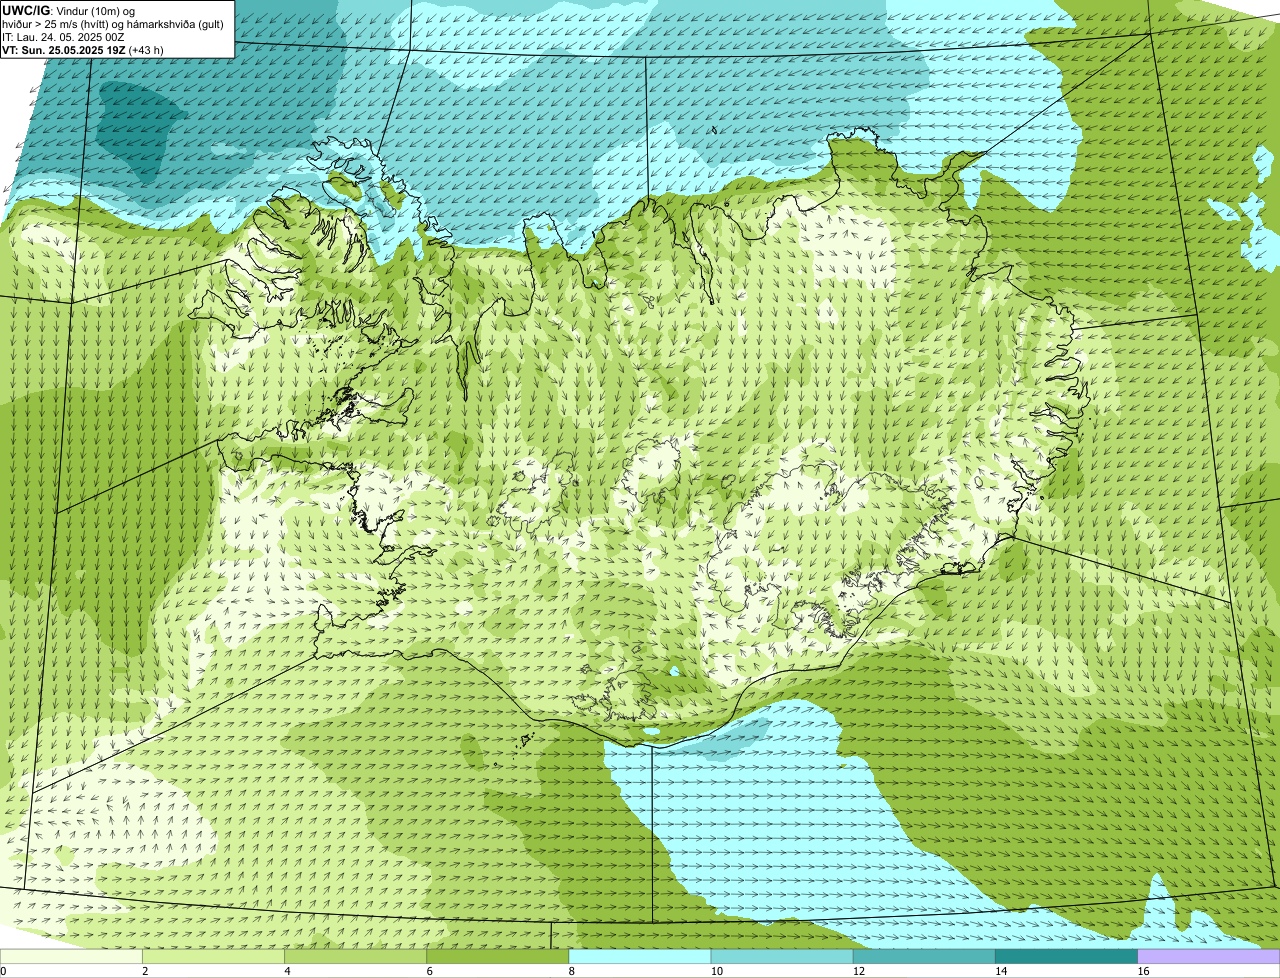Click the legend value label "14"
The image size is (1280, 978).
point(1001,971)
